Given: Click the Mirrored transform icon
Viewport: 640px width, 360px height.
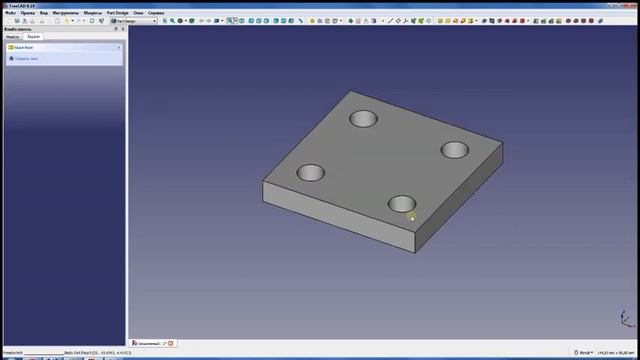Looking at the screenshot, I should (536, 20).
